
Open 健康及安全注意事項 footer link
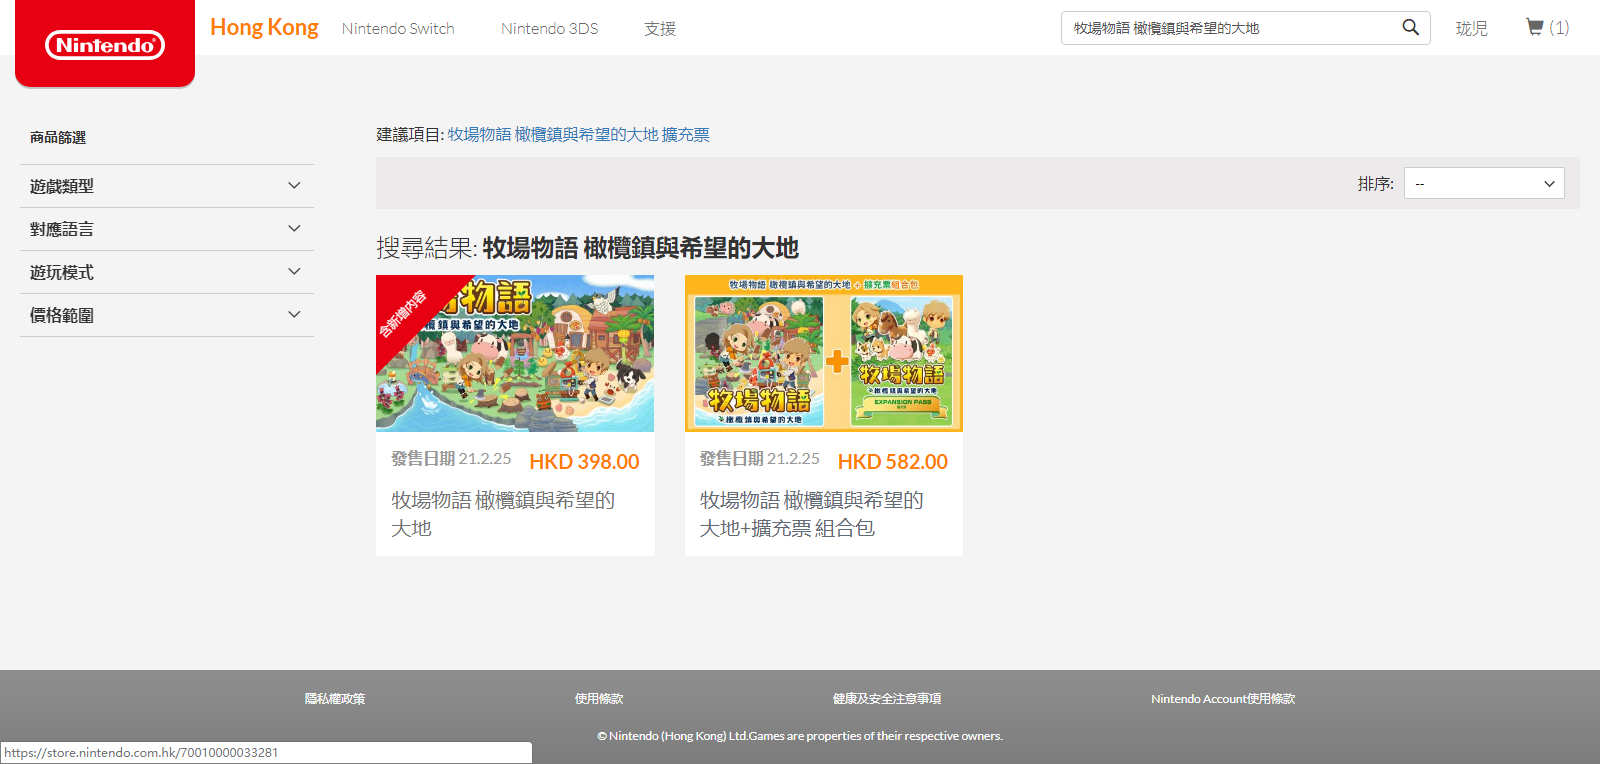887,699
